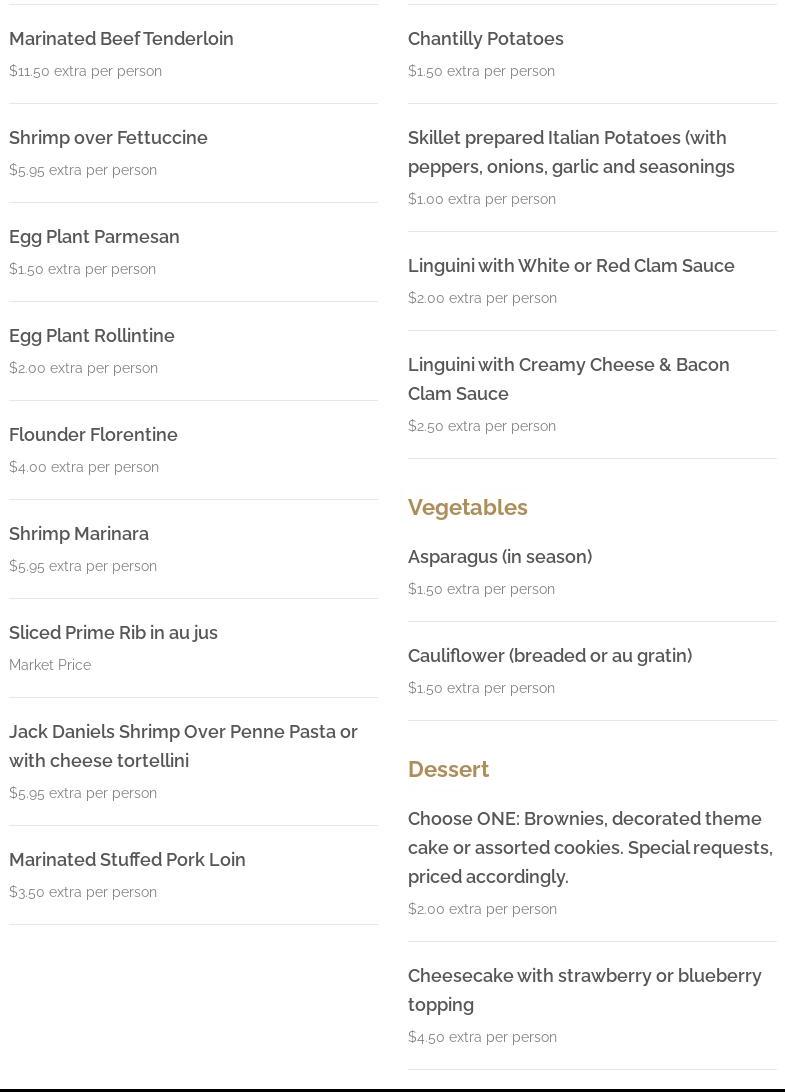This screenshot has height=1092, width=785.
Task: Click the Dessert section heading
Action: tap(448, 769)
